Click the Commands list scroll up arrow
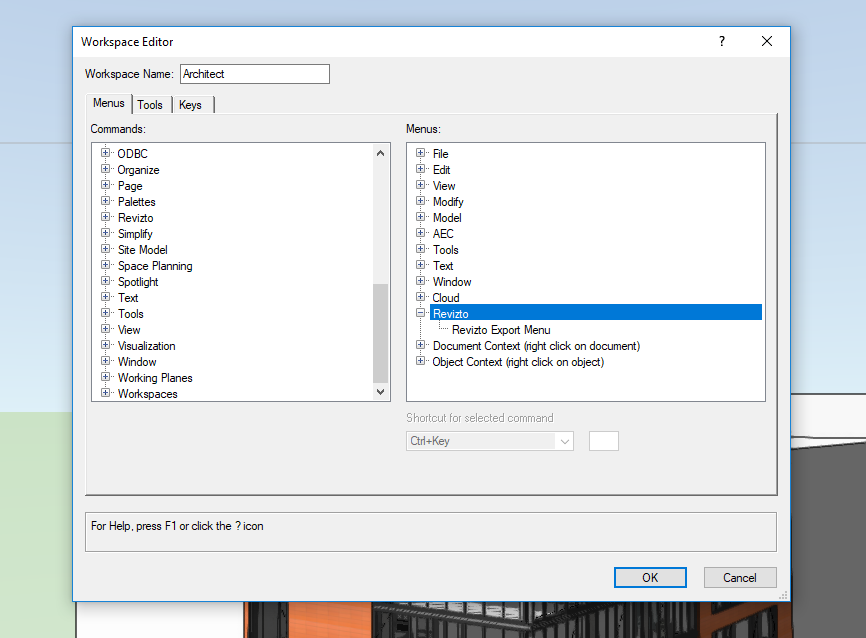Image resolution: width=866 pixels, height=638 pixels. tap(381, 153)
